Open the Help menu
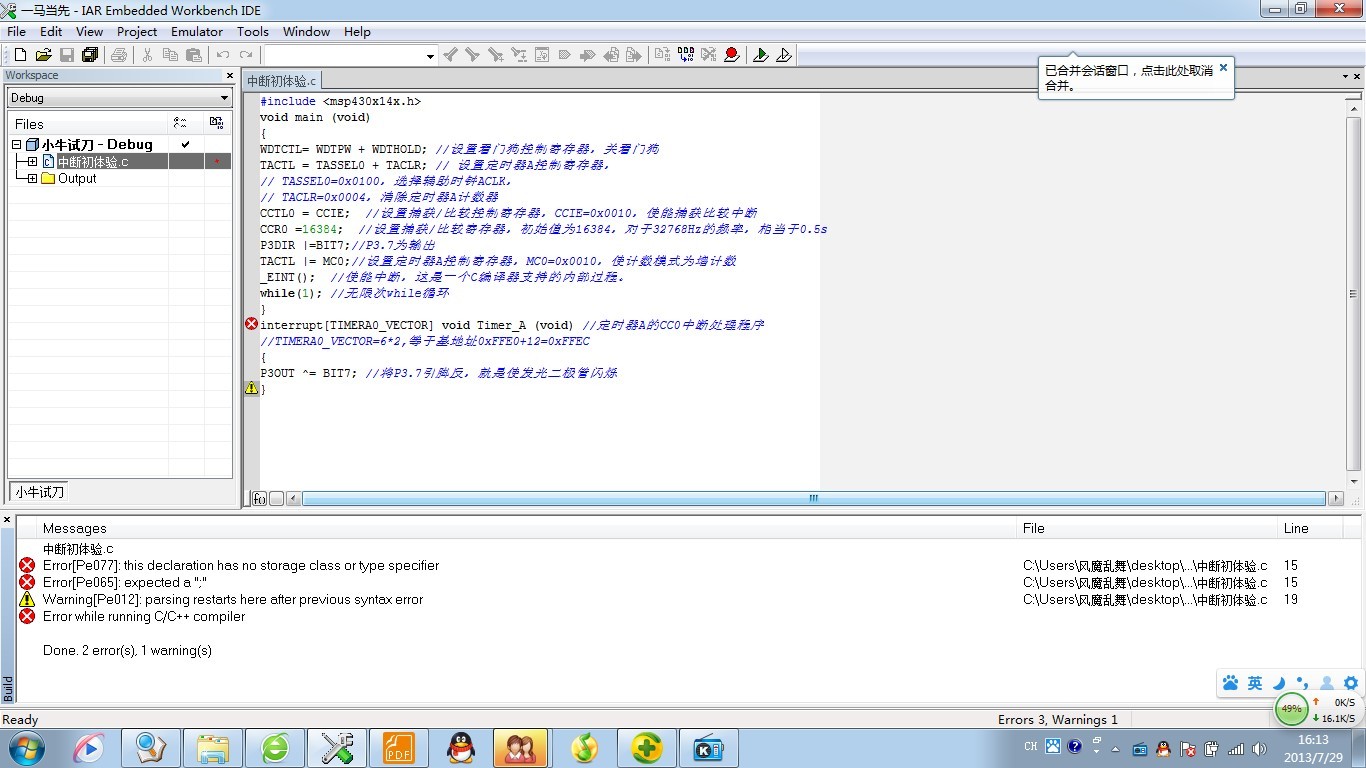1366x768 pixels. coord(357,32)
